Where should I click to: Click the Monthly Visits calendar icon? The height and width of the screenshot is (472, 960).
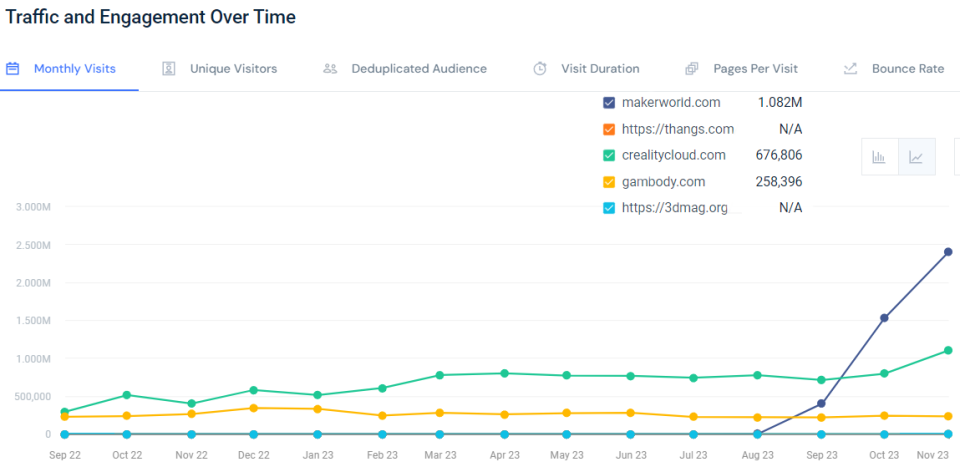click(x=13, y=69)
